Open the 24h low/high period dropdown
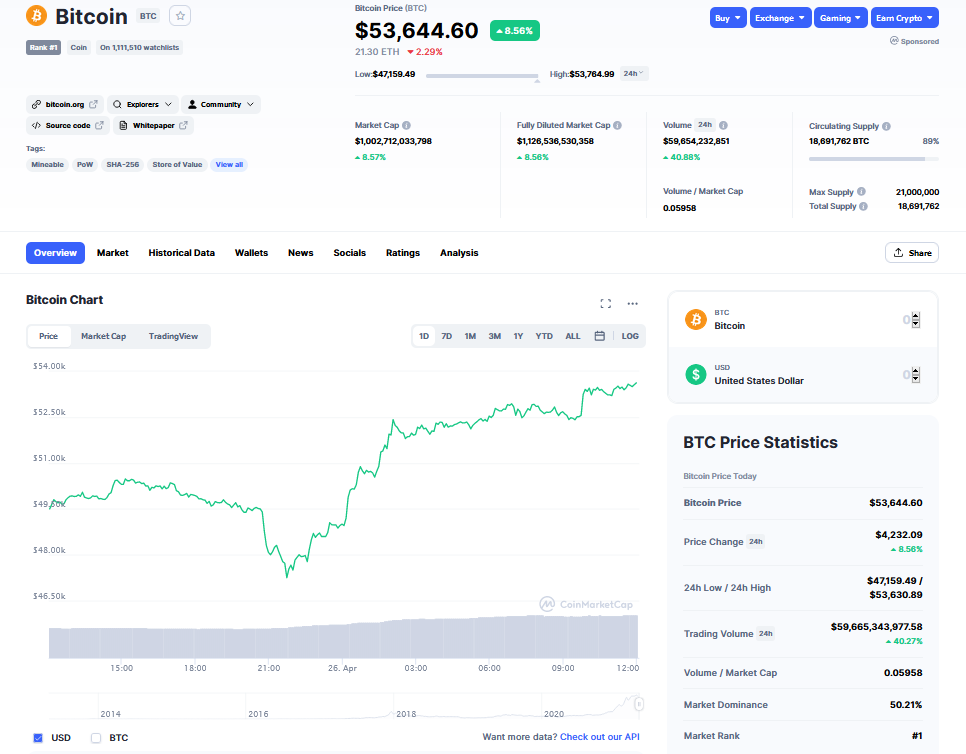The image size is (966, 754). point(633,73)
